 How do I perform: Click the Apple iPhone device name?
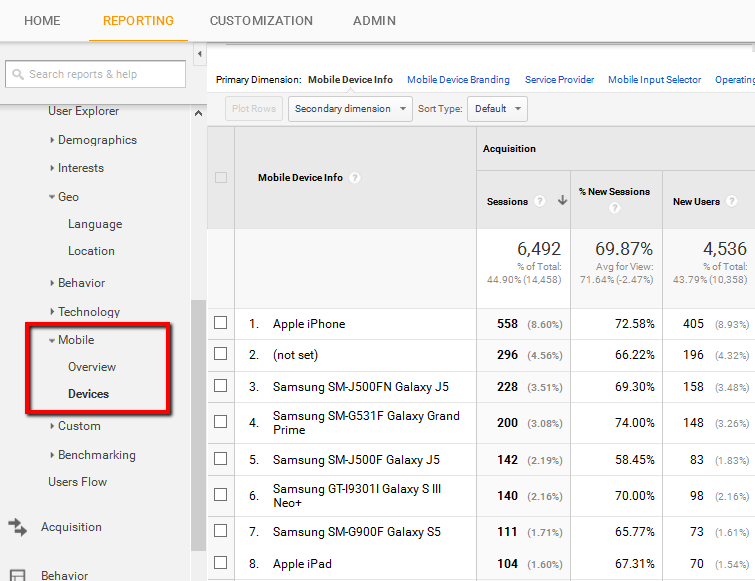(x=309, y=324)
